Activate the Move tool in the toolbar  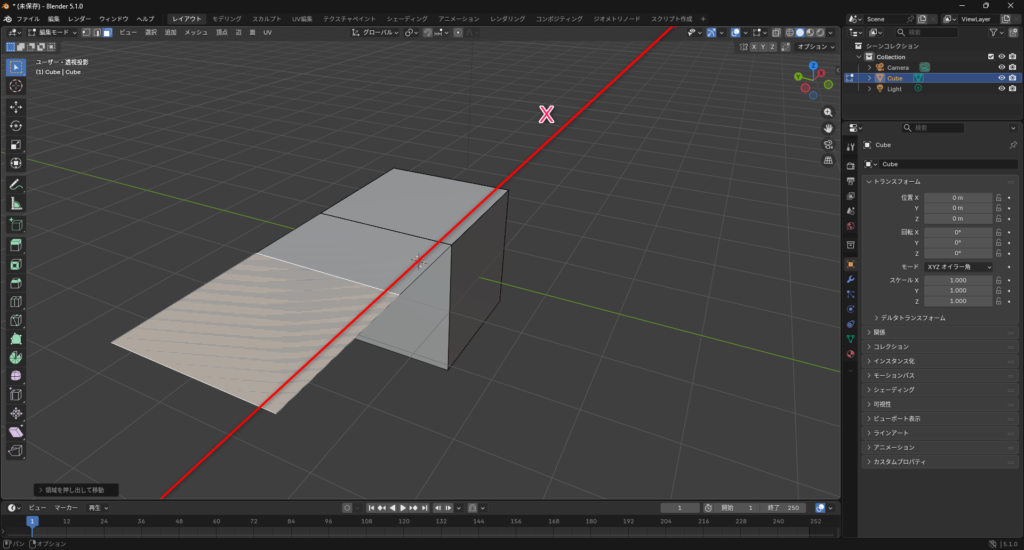tap(16, 106)
